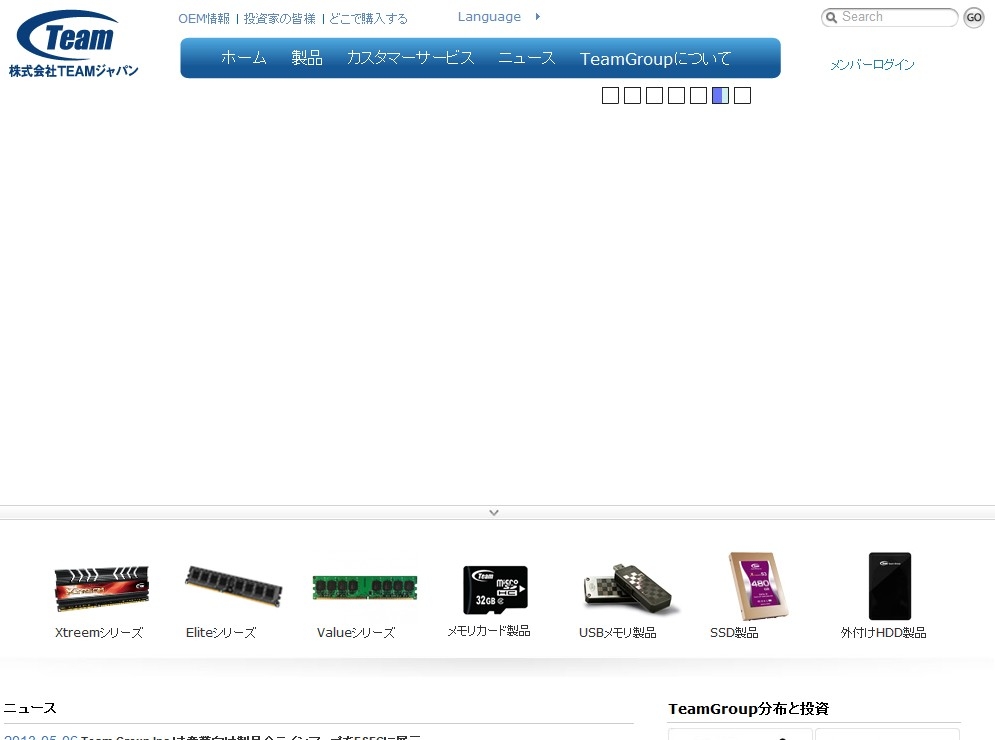This screenshot has width=995, height=740.
Task: Click the 32GB microSD card image
Action: [495, 590]
